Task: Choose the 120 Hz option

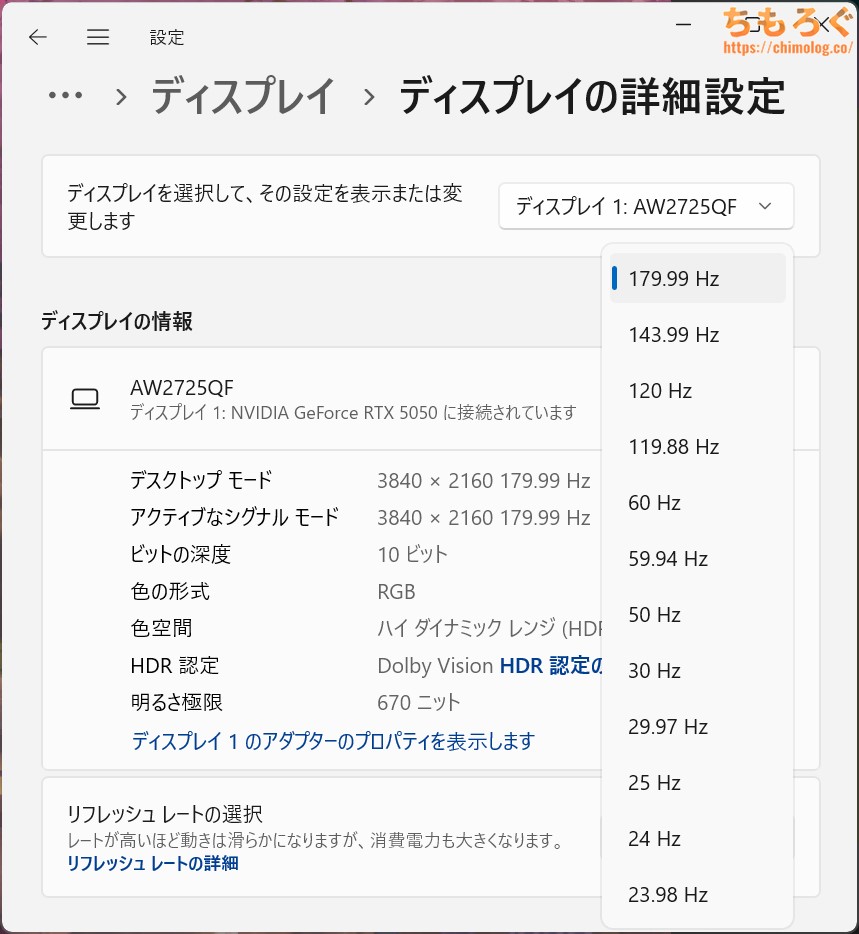Action: [698, 391]
